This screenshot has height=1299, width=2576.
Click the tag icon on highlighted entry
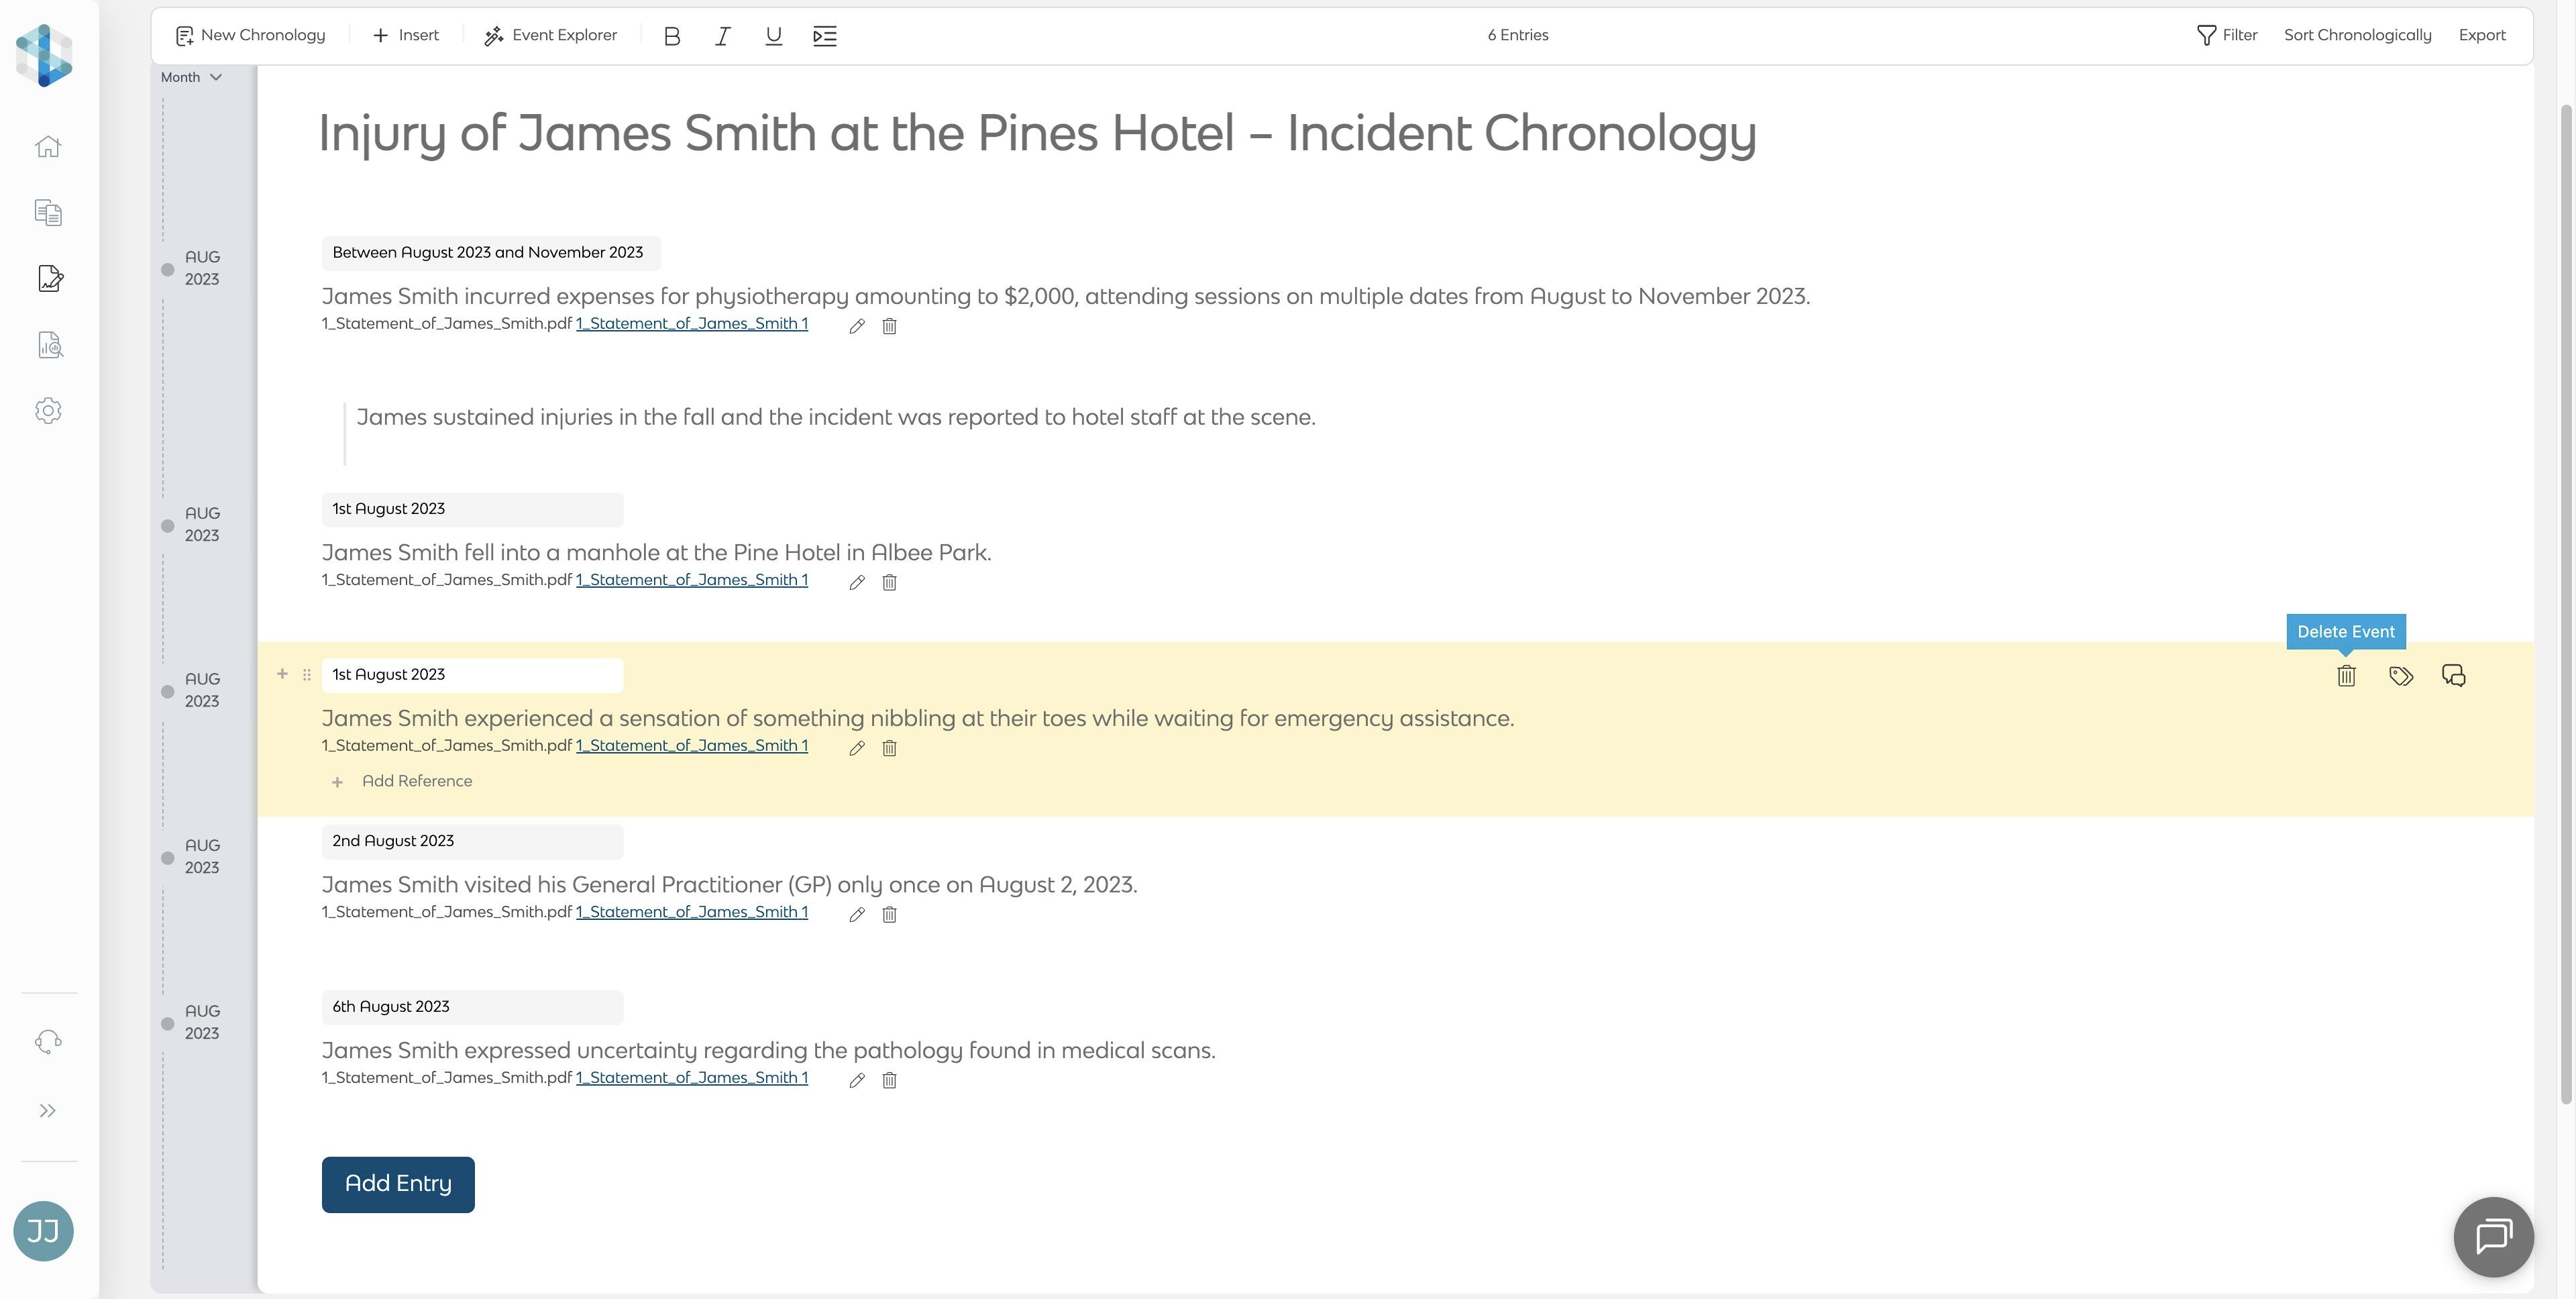click(2400, 676)
